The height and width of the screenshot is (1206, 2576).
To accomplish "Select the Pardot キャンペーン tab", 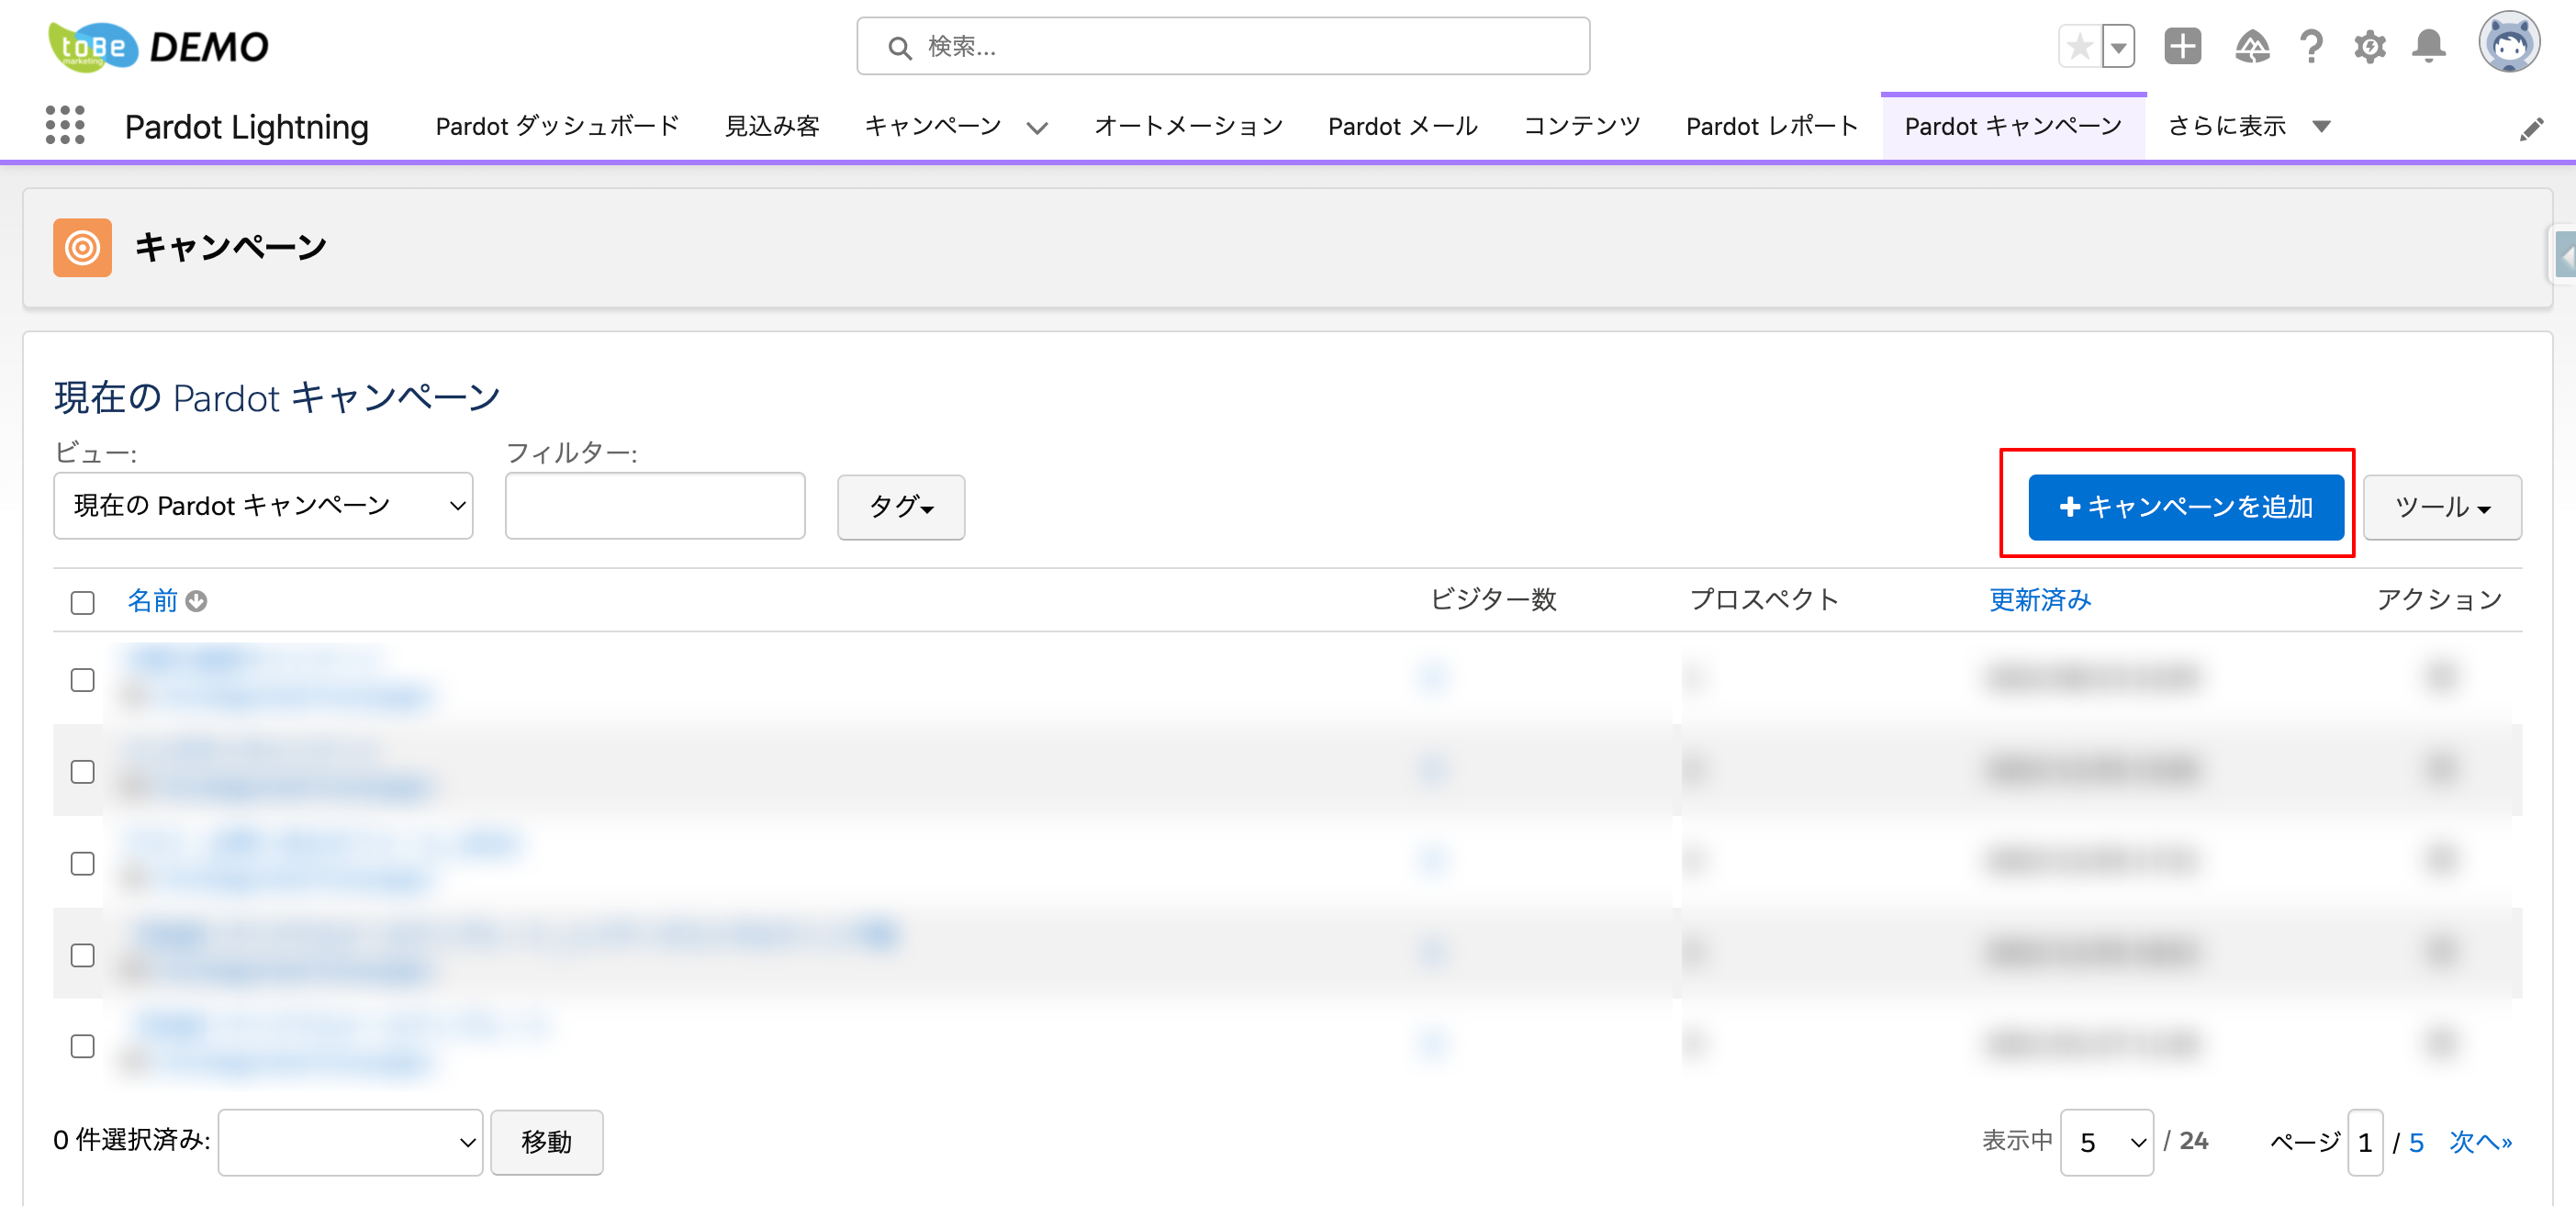I will click(x=2012, y=126).
